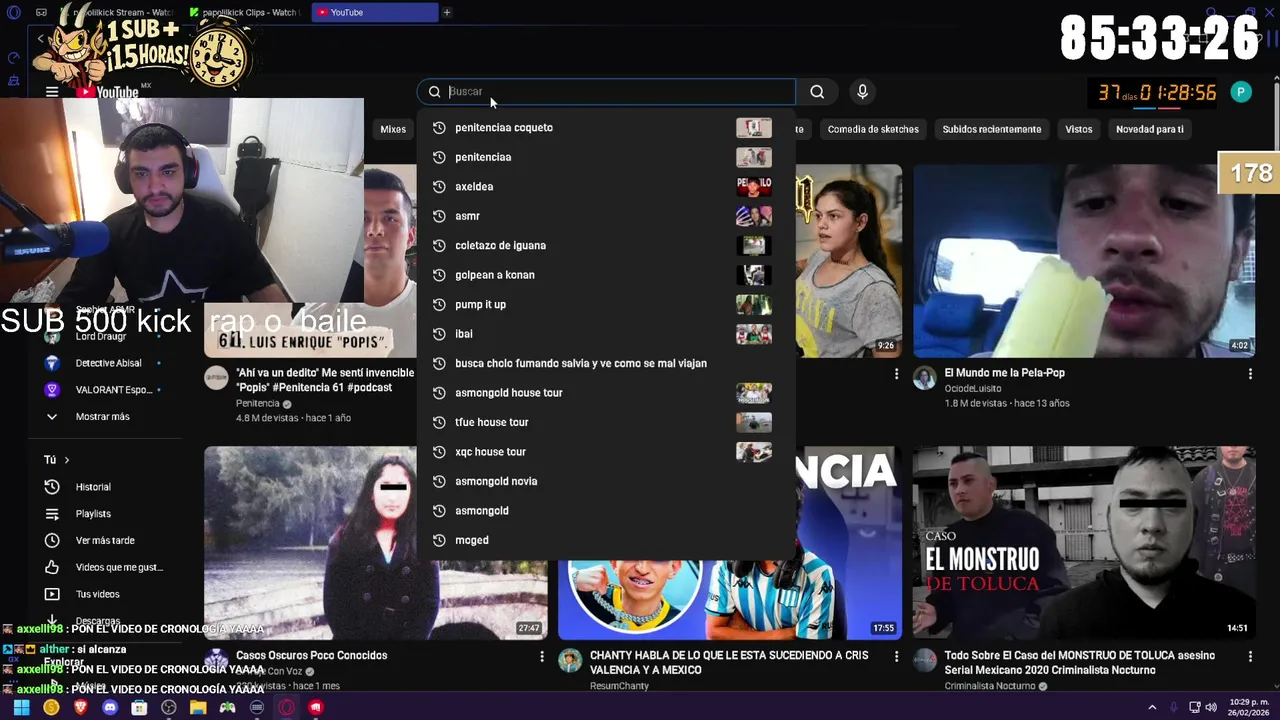This screenshot has width=1280, height=720.
Task: Open the on-screen keyboard taskbar icon
Action: coord(257,707)
